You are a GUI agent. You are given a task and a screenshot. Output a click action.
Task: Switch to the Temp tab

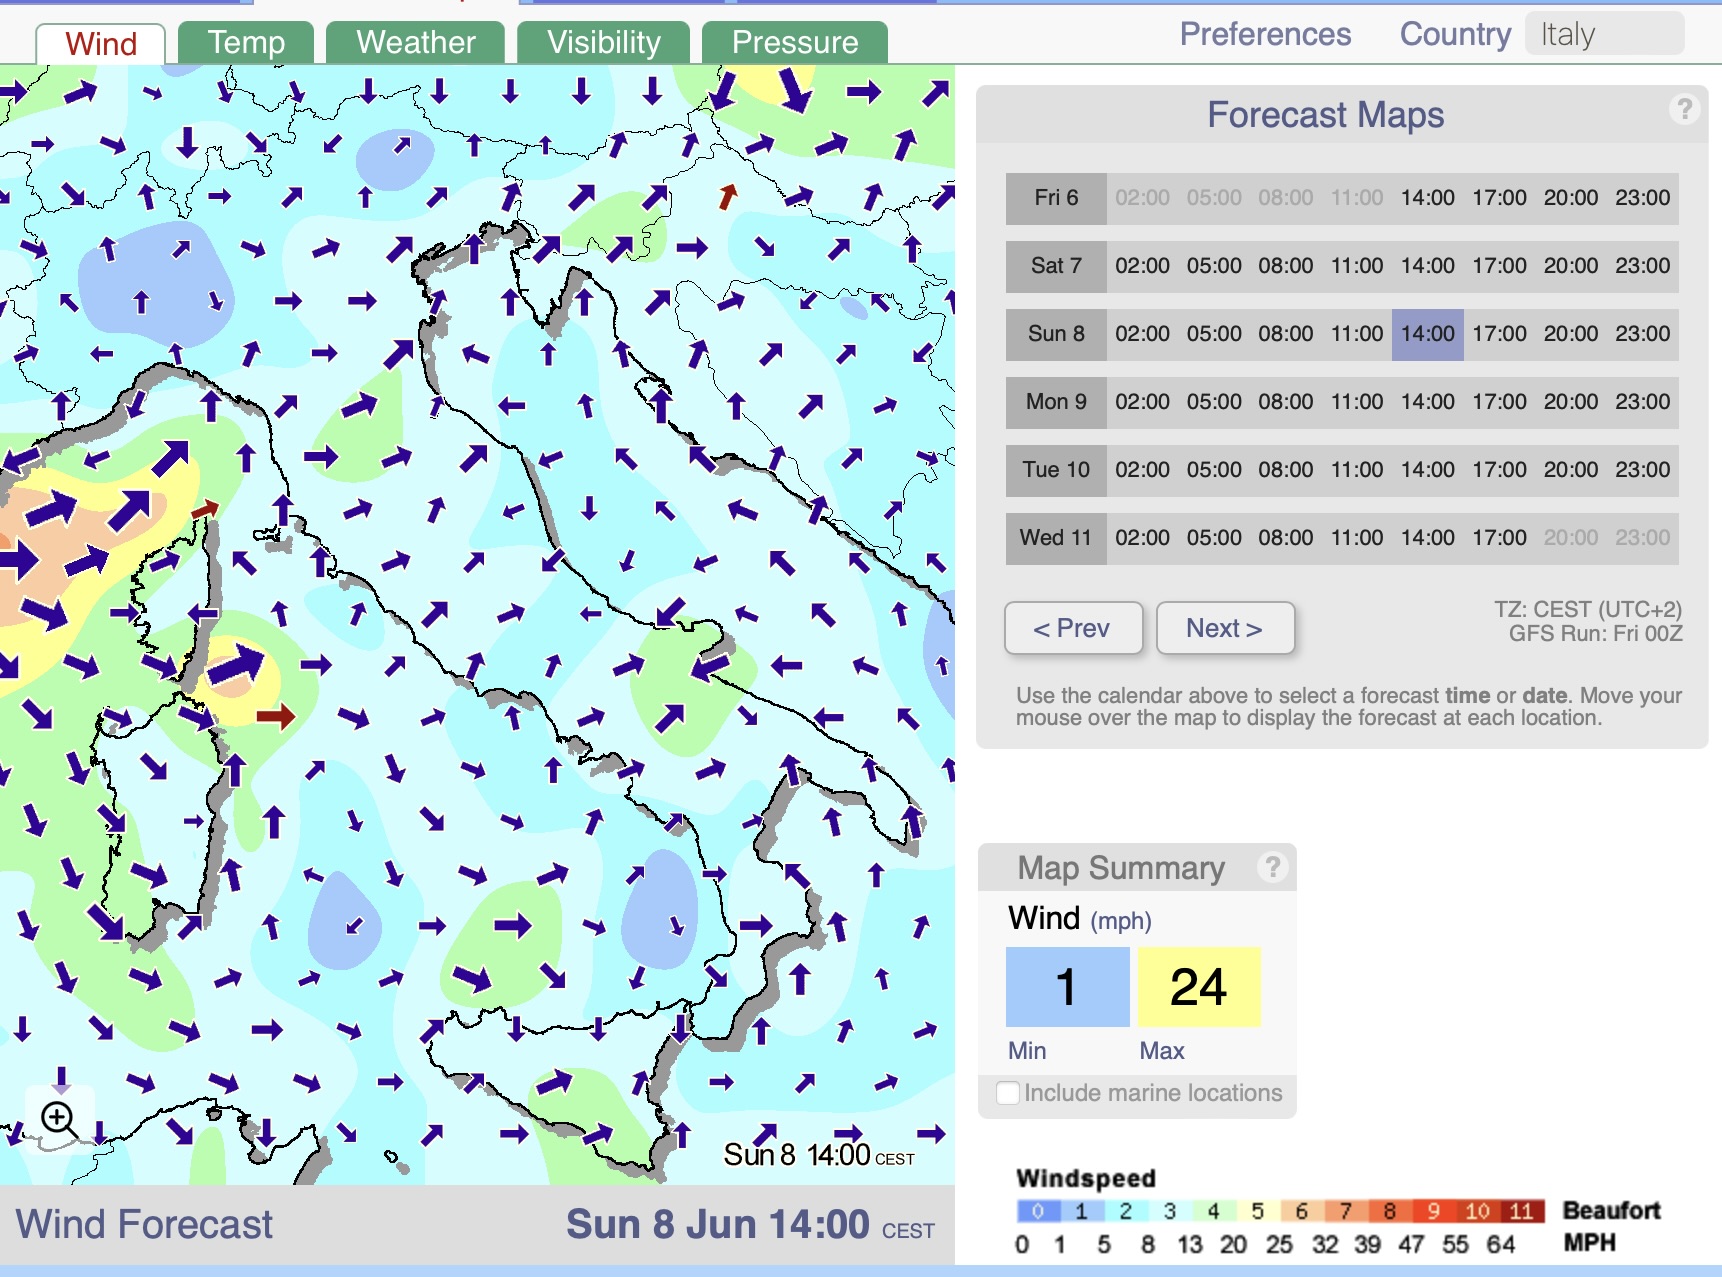(x=246, y=42)
